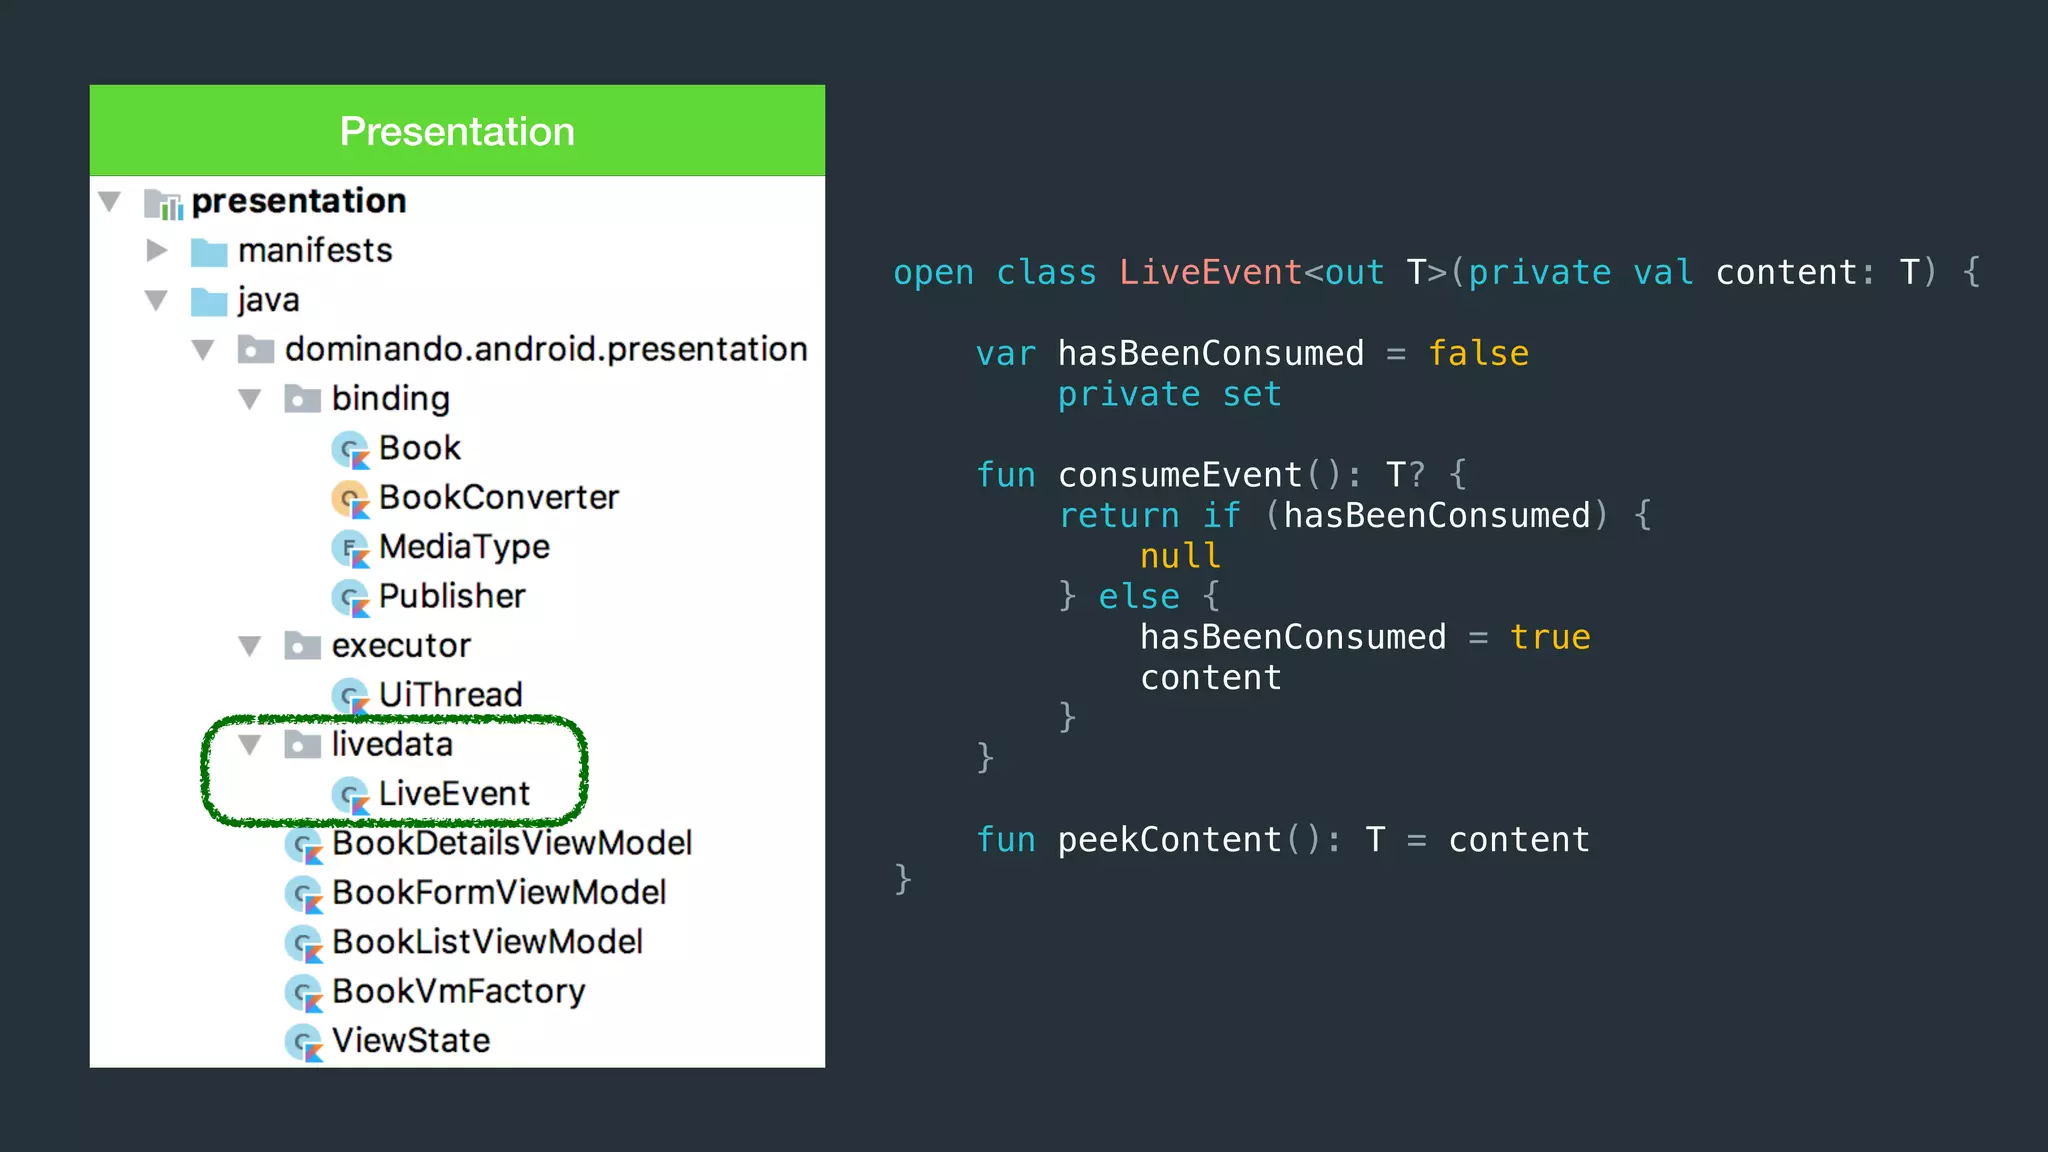Collapse the binding package arrow
This screenshot has height=1152, width=2048.
250,399
